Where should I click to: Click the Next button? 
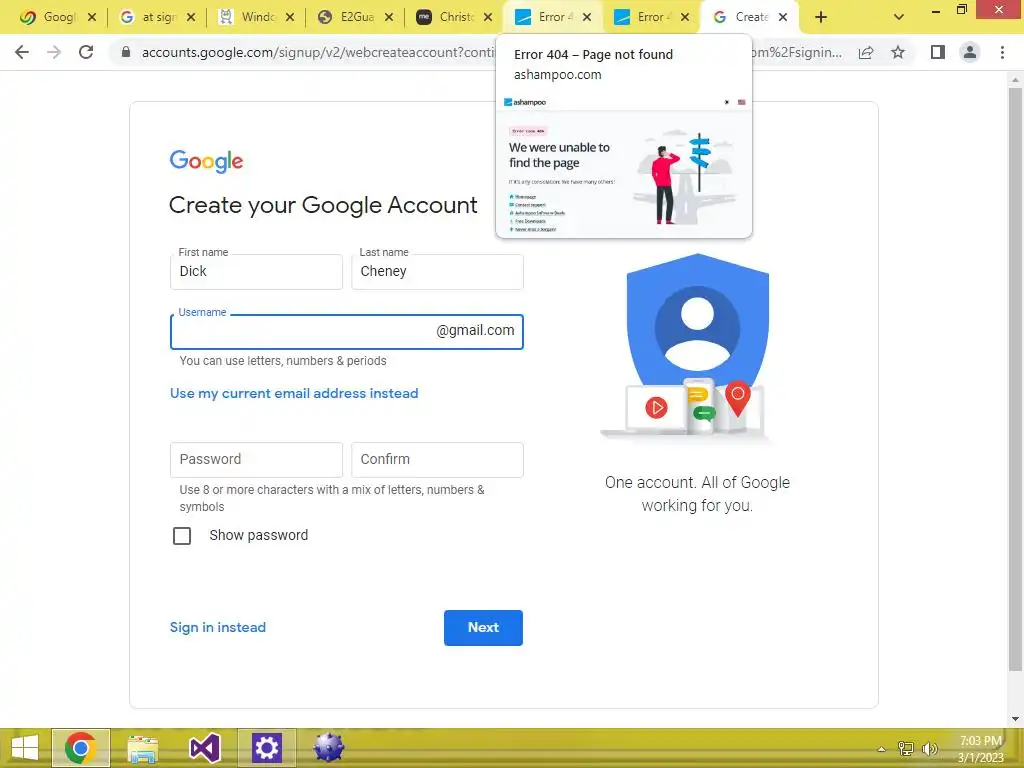(483, 628)
